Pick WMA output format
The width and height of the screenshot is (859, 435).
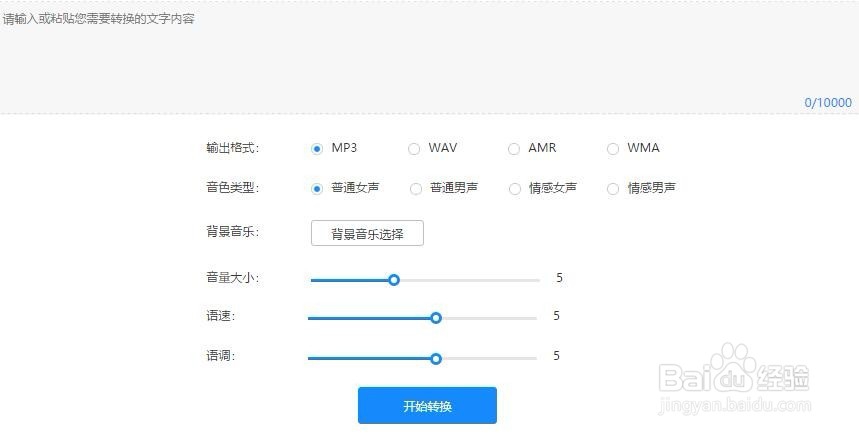pyautogui.click(x=613, y=148)
